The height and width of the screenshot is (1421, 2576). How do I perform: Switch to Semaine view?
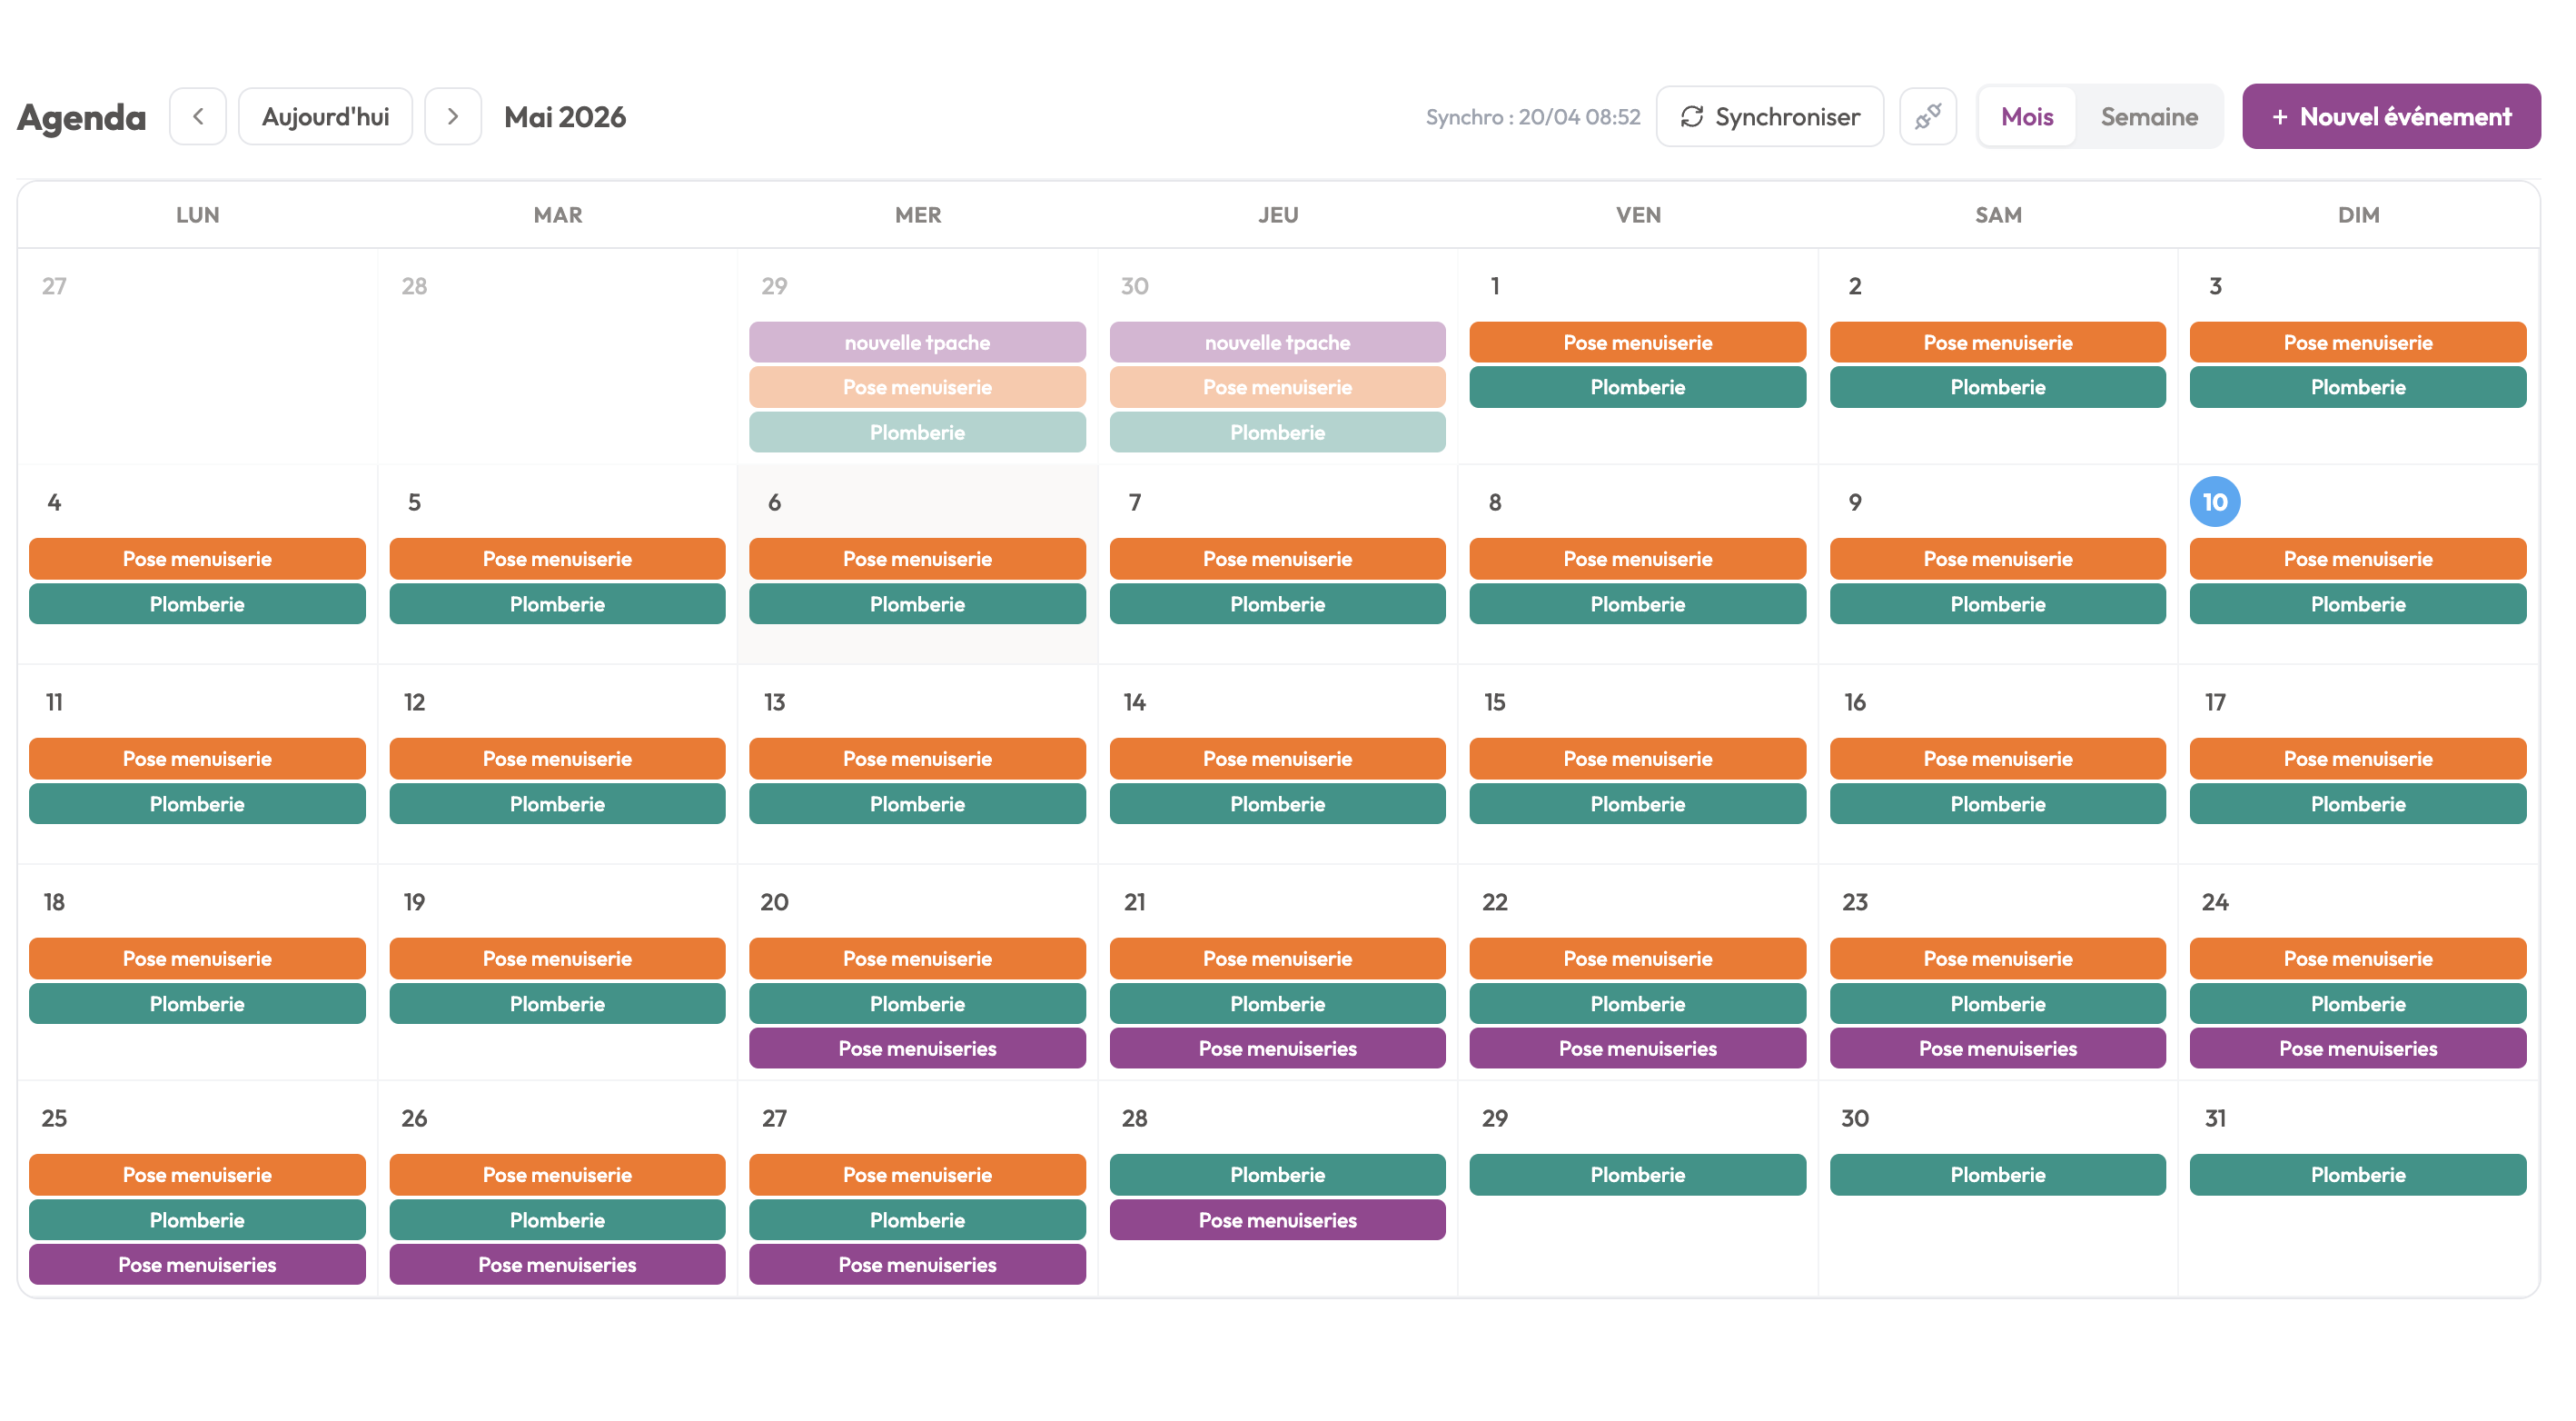point(2149,116)
